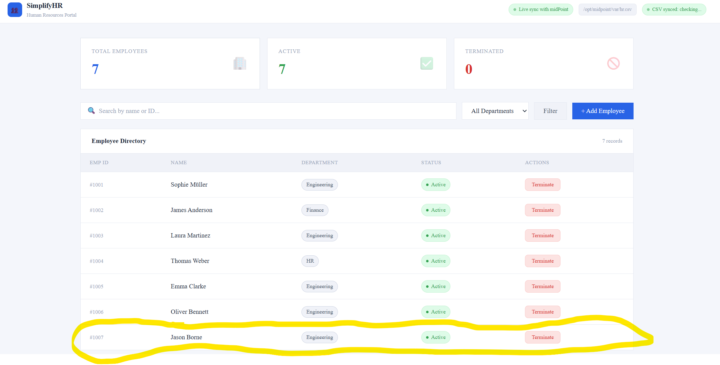Viewport: 720px width, 365px height.
Task: Click the Filter button
Action: [550, 111]
